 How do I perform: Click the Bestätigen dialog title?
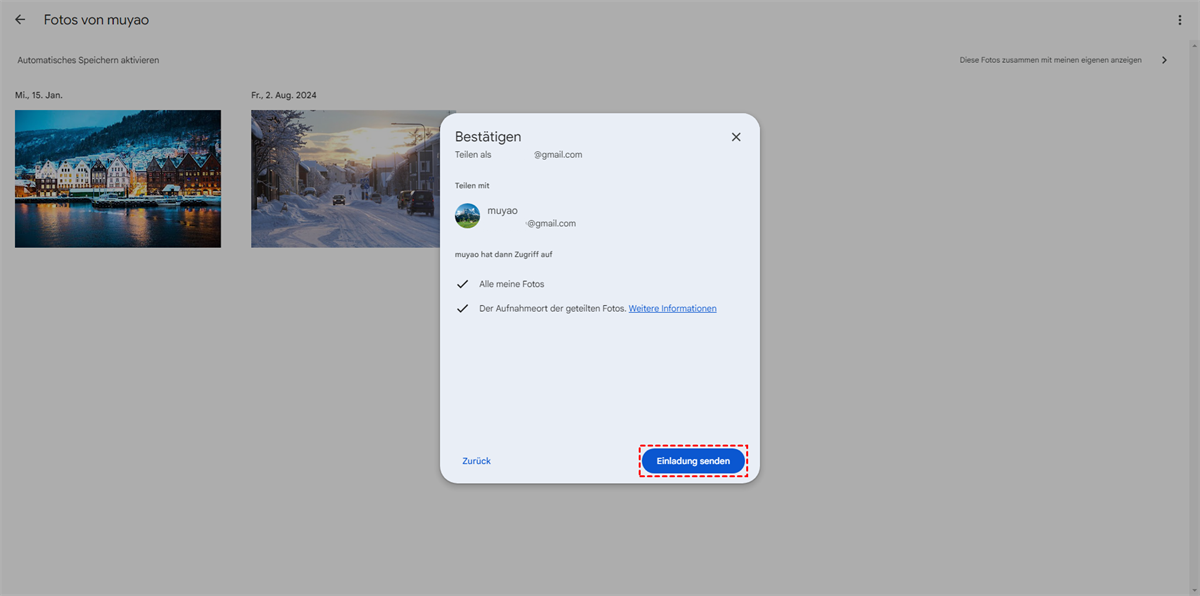pos(488,137)
